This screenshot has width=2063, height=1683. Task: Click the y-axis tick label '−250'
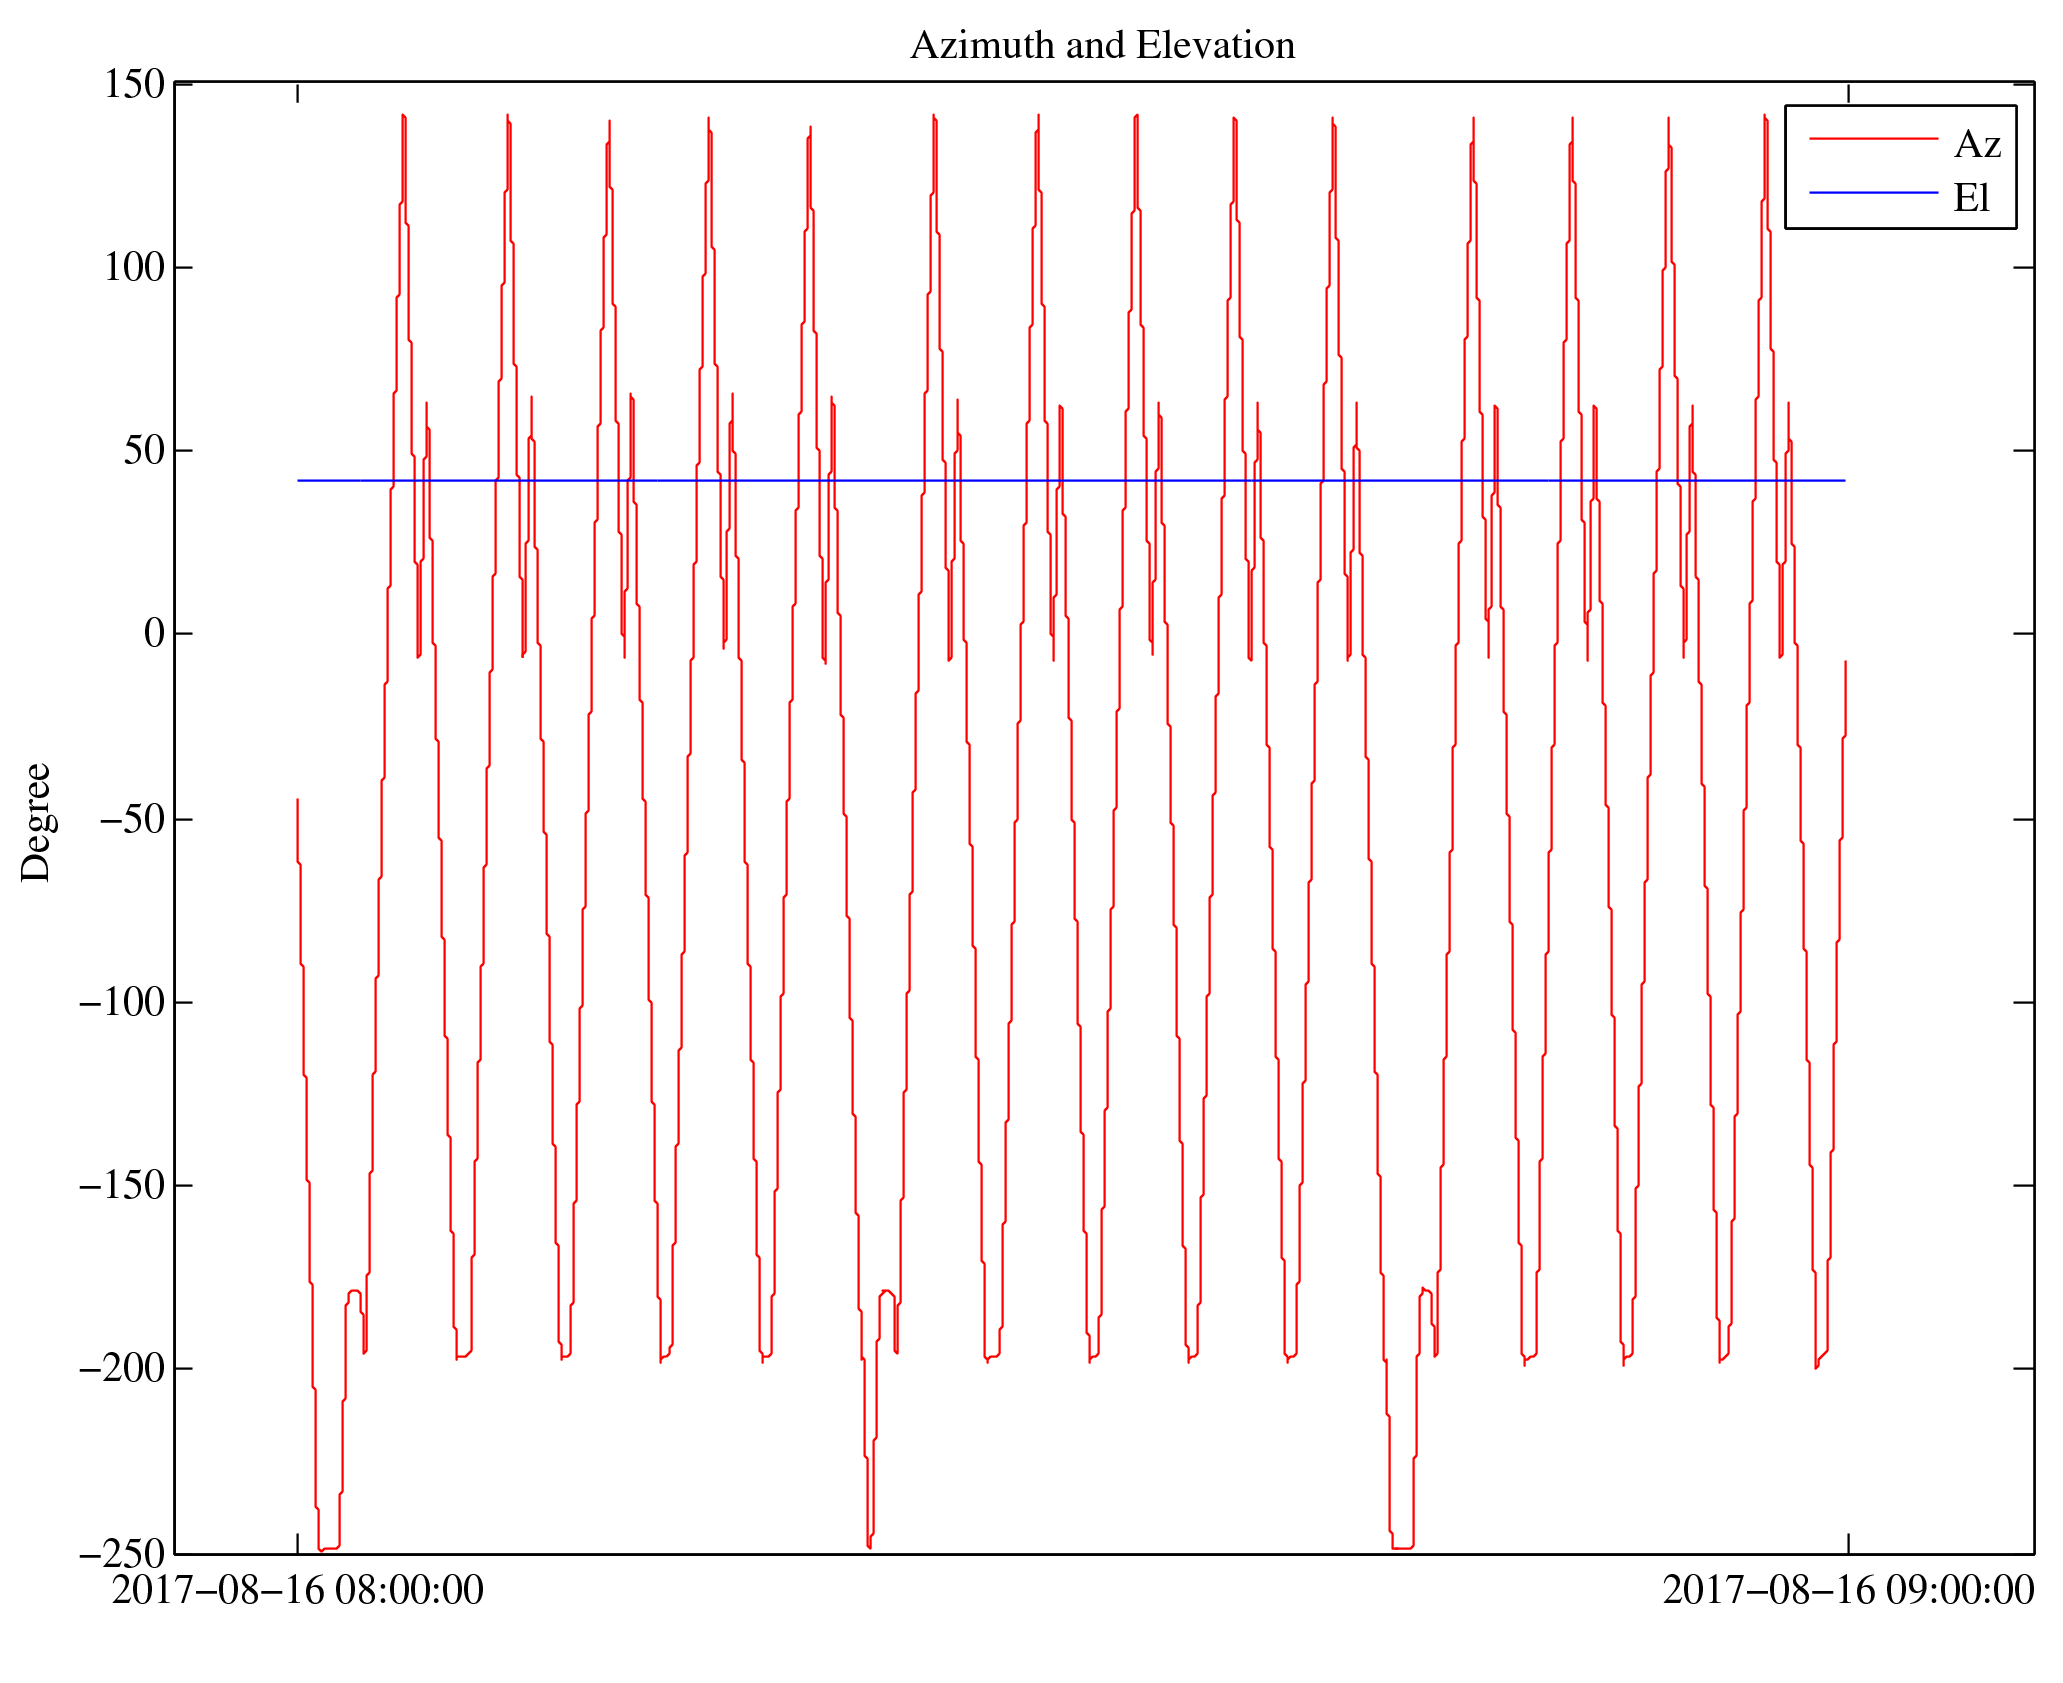(122, 1553)
